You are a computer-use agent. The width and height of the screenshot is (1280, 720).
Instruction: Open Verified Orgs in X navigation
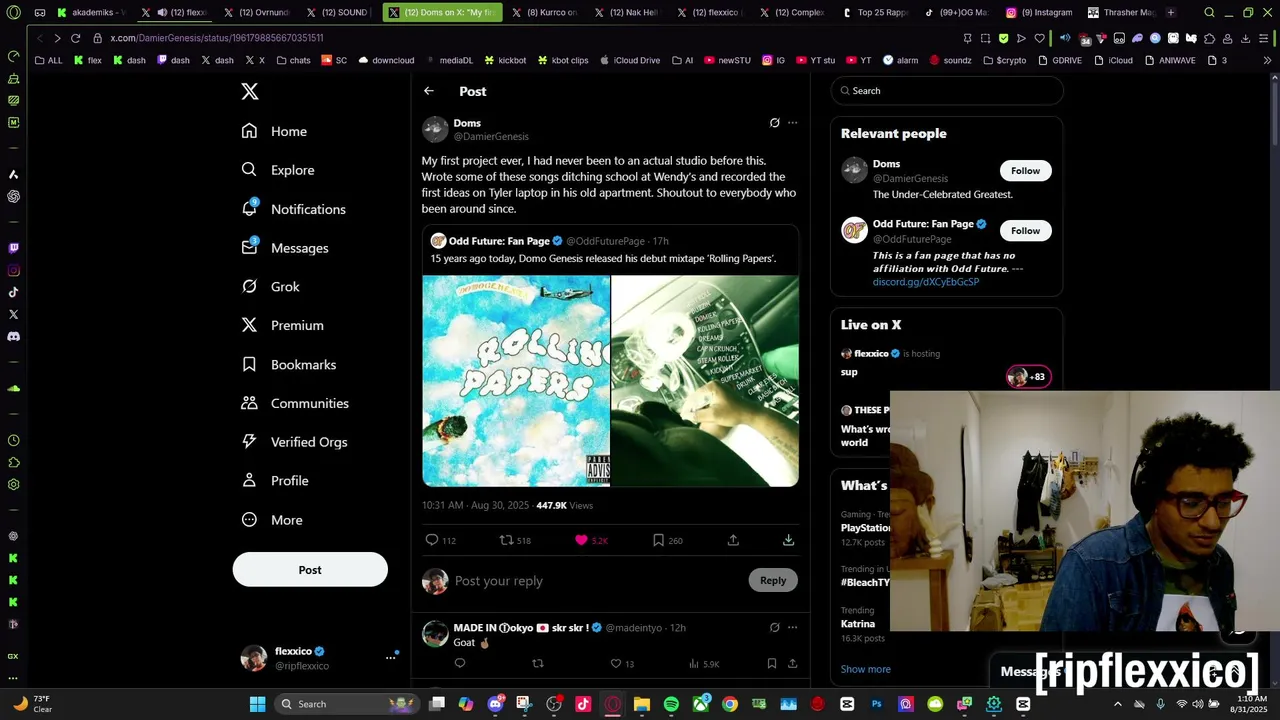click(295, 442)
